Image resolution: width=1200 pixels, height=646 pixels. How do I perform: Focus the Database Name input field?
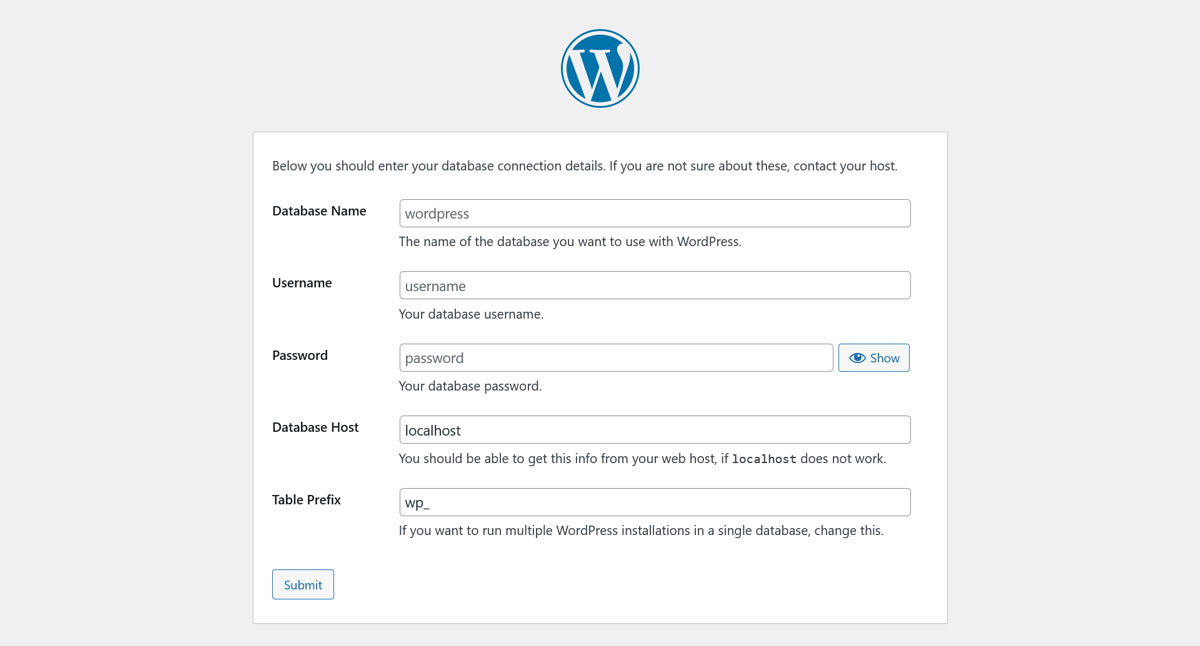tap(654, 213)
